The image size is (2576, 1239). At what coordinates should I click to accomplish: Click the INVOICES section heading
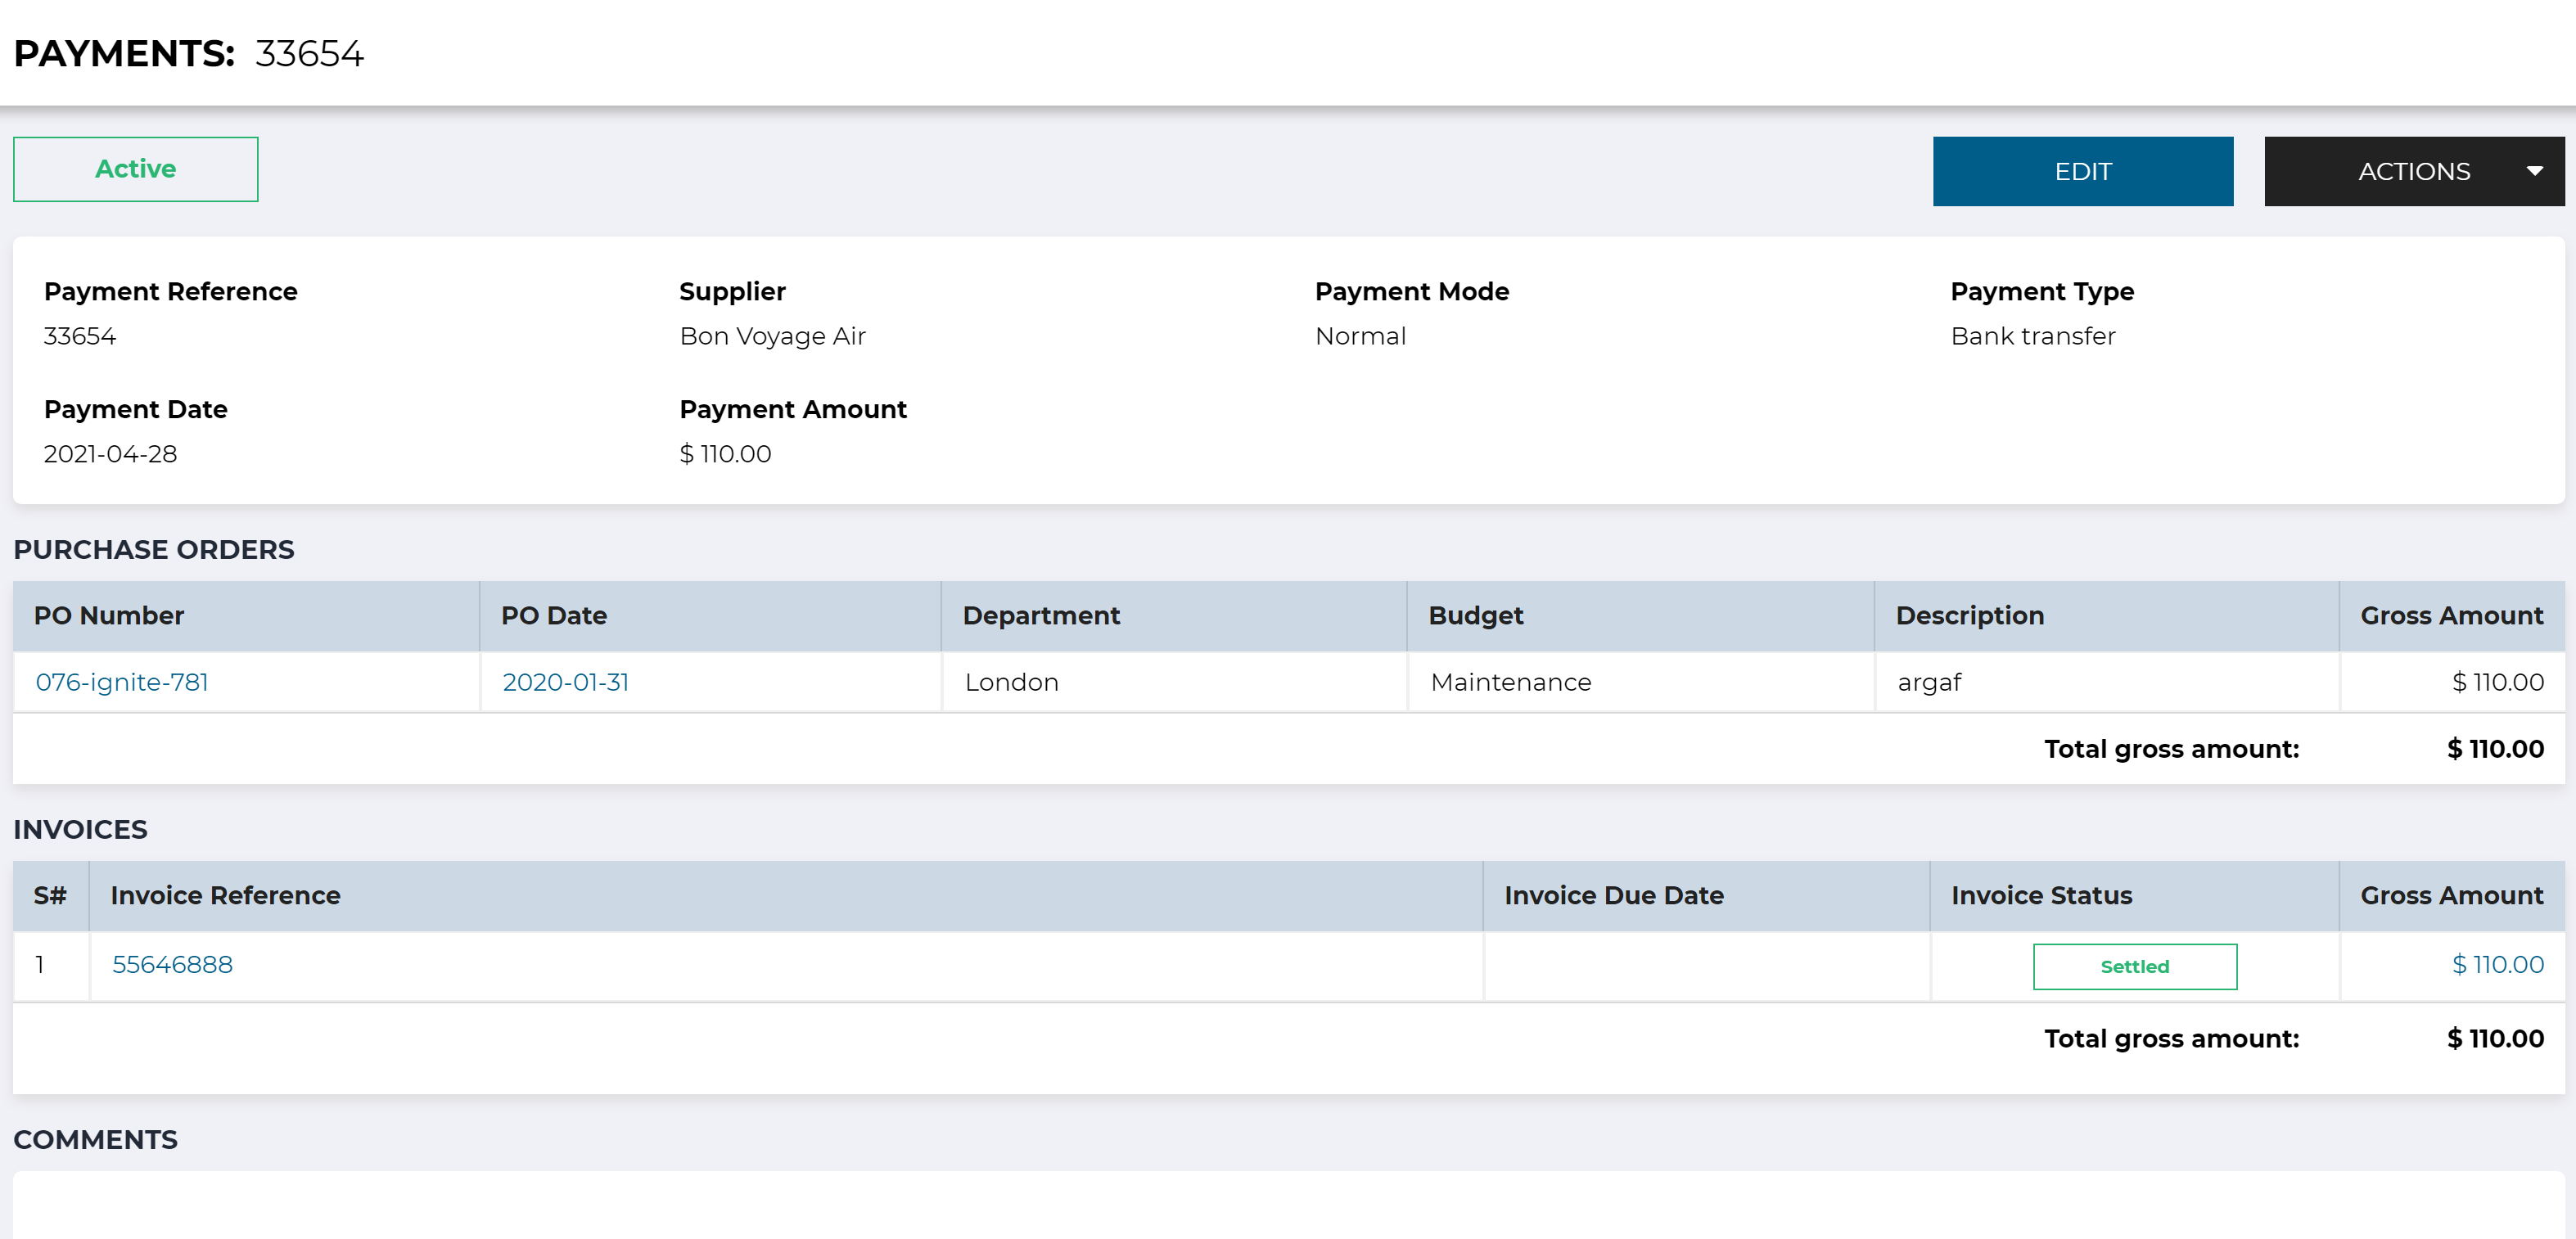(x=80, y=830)
